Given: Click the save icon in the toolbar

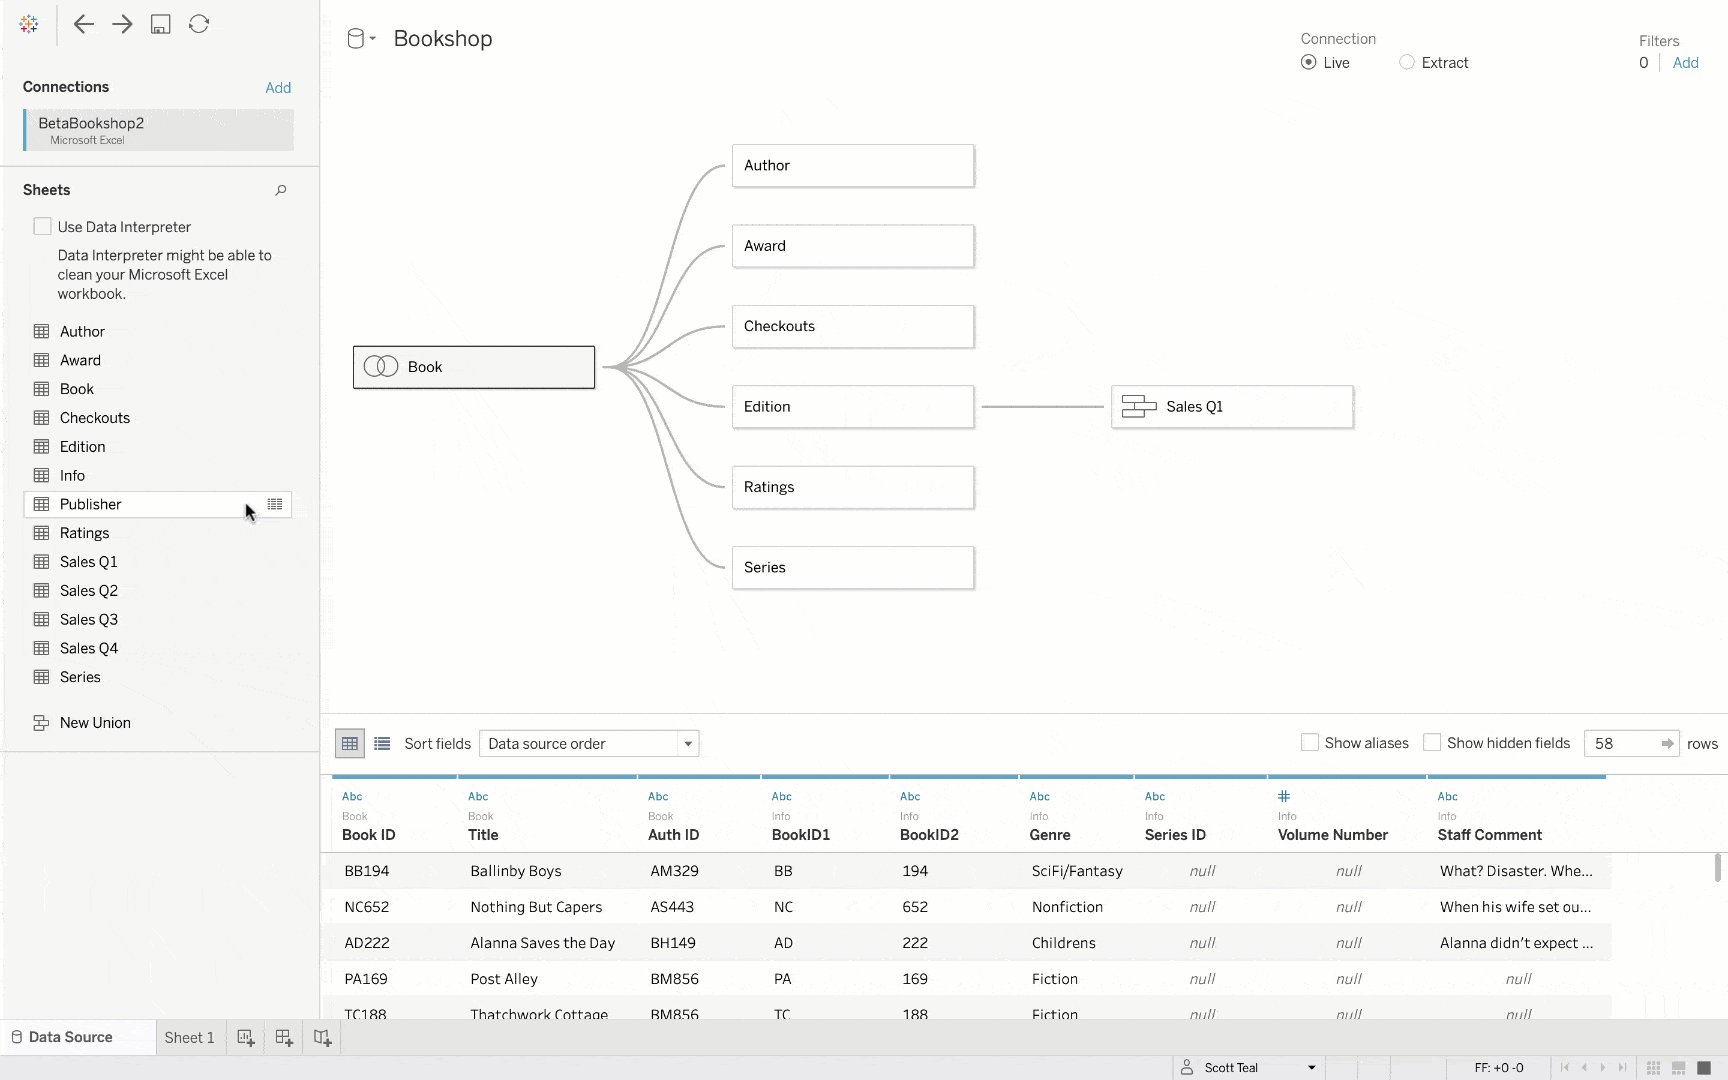Looking at the screenshot, I should [x=160, y=24].
